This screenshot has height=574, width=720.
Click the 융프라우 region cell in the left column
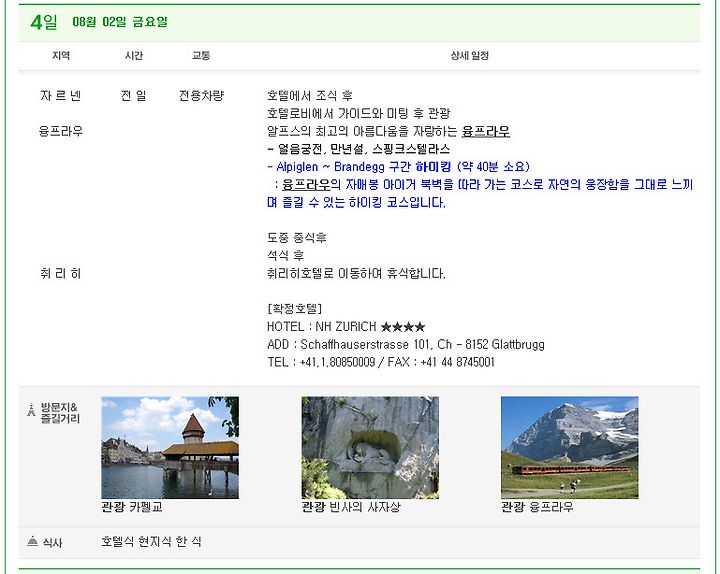coord(61,131)
